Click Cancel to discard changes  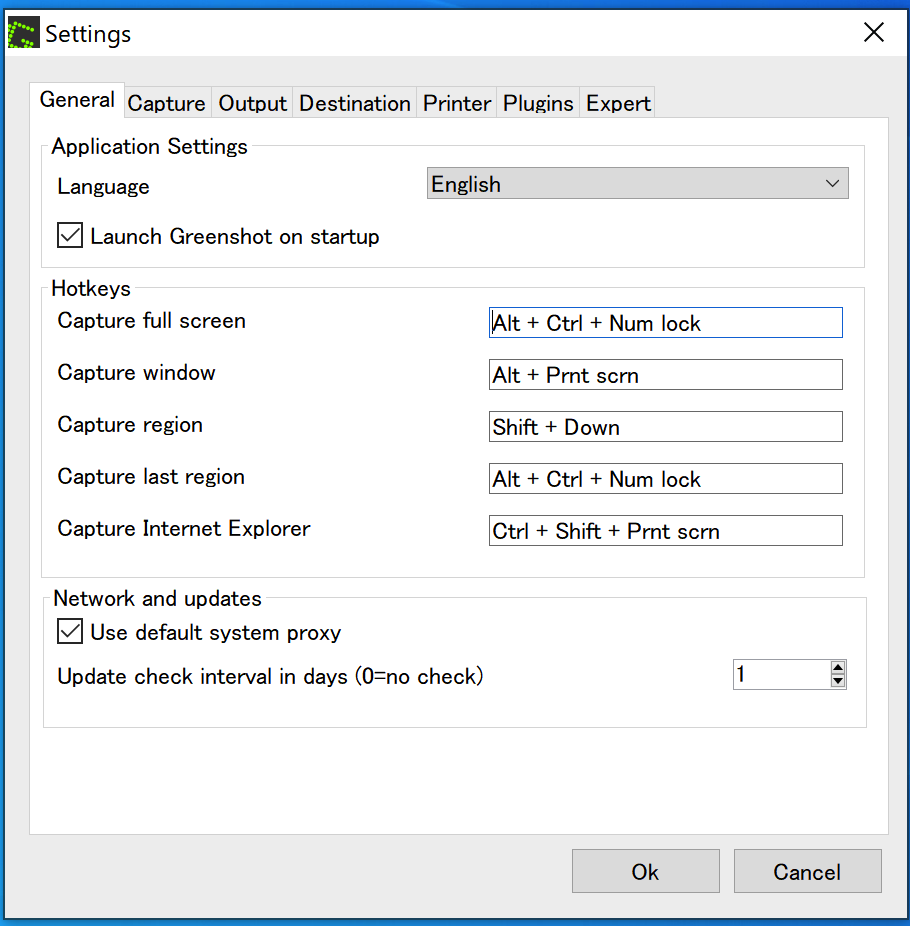807,871
